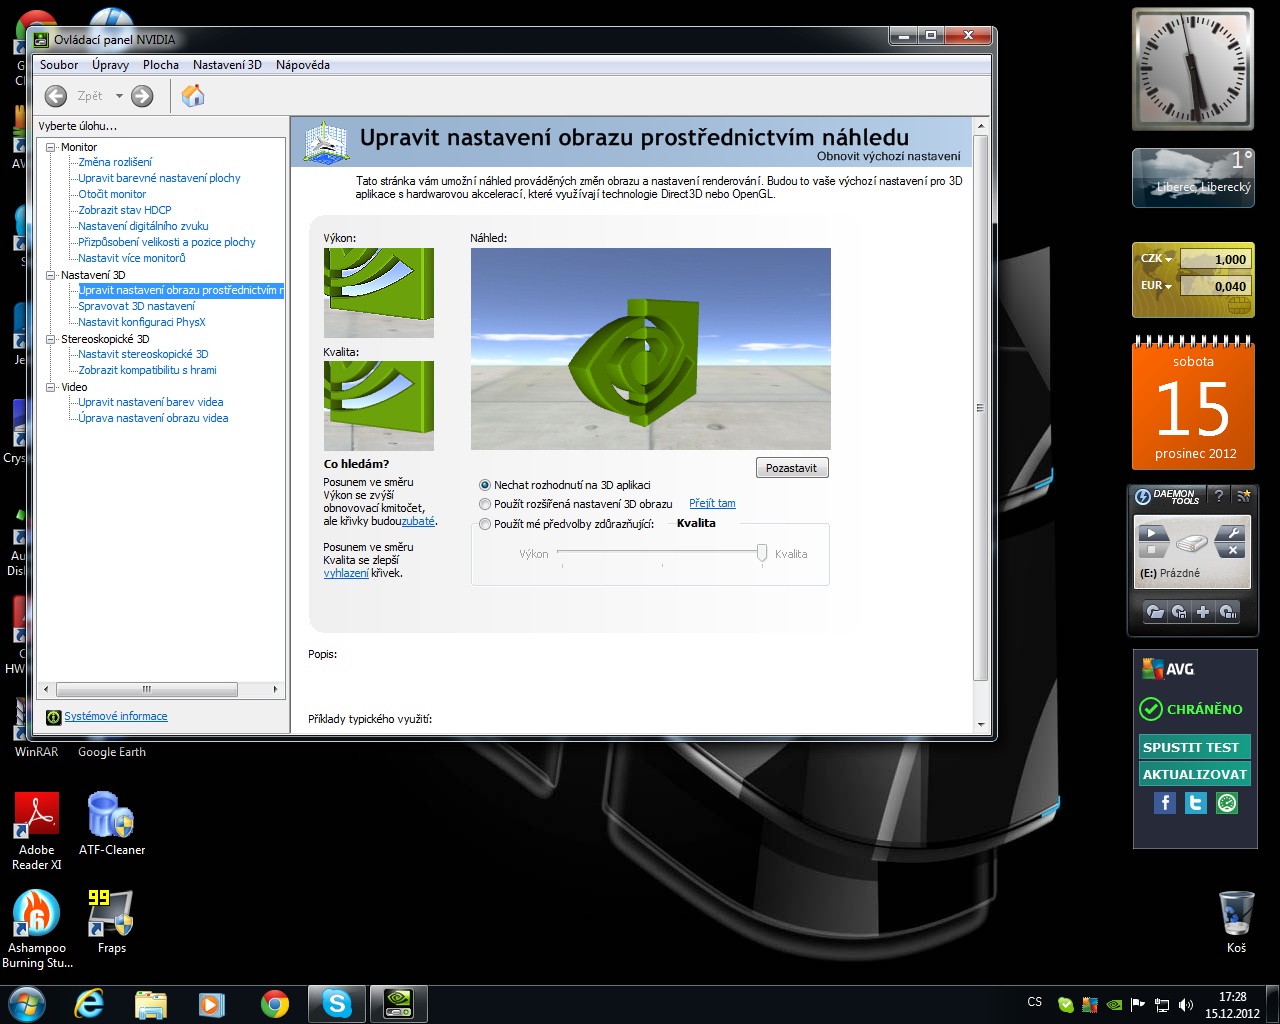Open the Plocha menu

coord(160,65)
